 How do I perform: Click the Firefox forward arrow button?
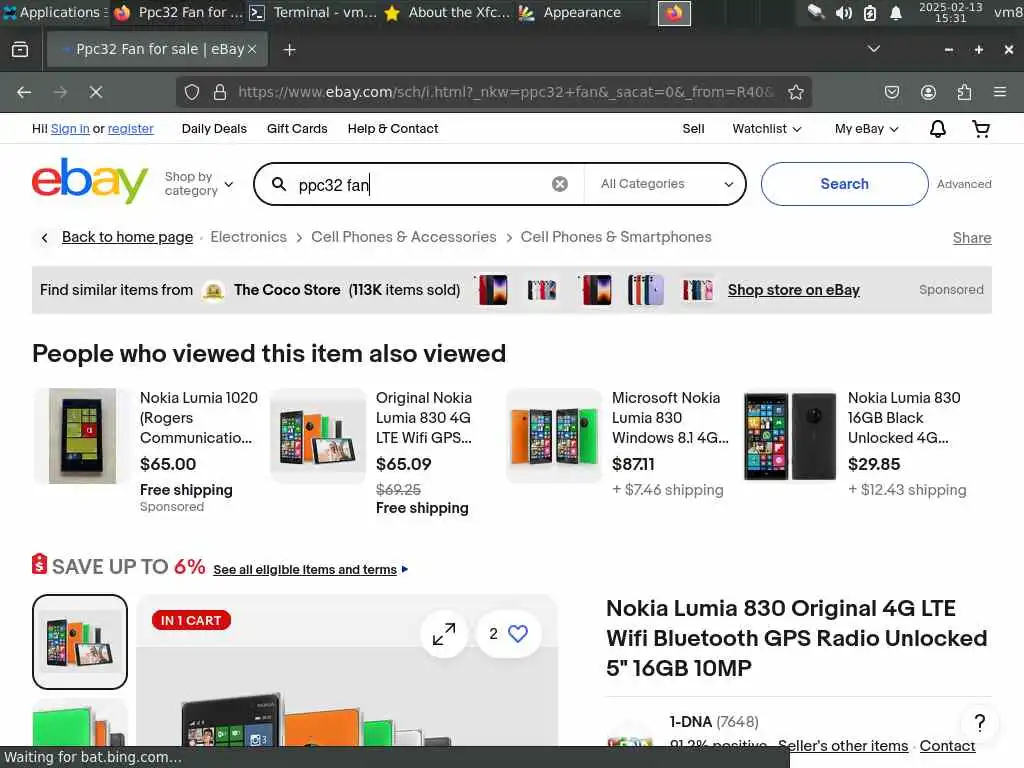pos(60,92)
